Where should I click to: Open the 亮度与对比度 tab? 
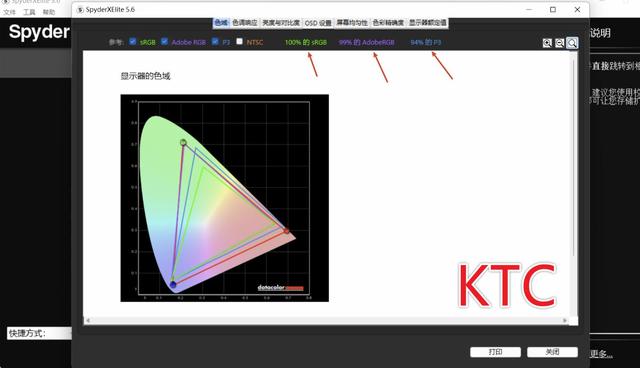[281, 23]
